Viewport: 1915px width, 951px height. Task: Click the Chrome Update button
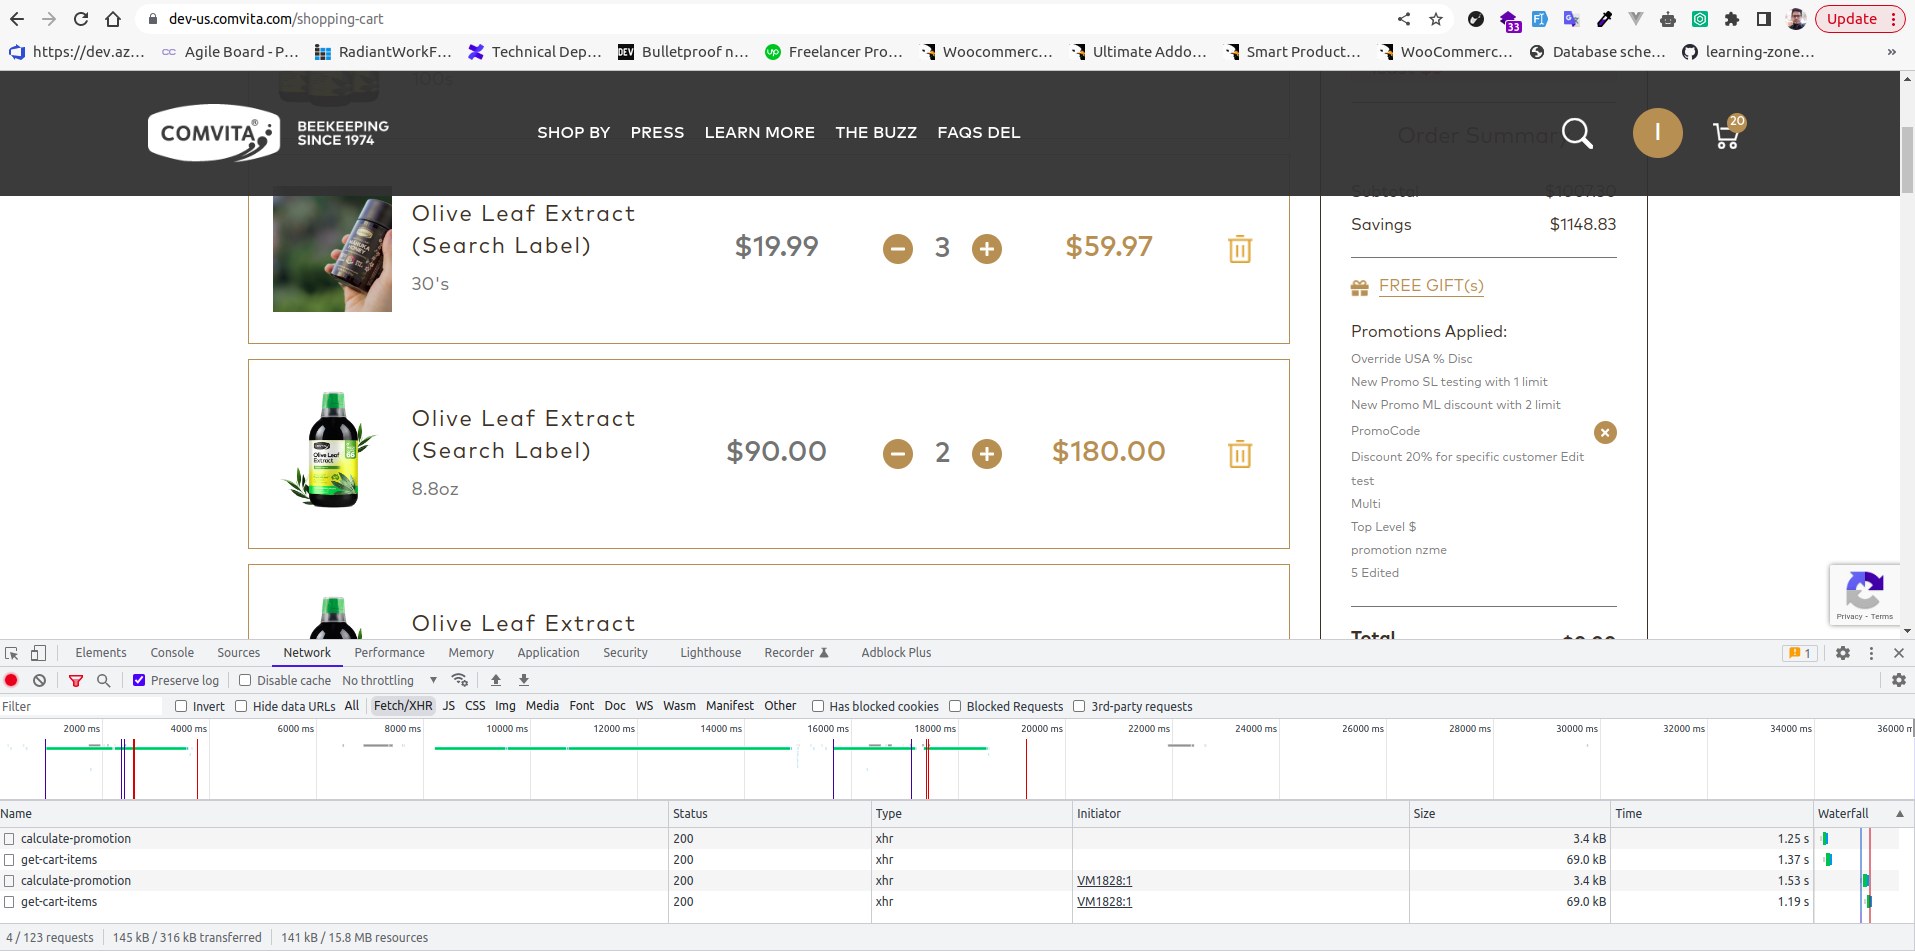[x=1860, y=19]
